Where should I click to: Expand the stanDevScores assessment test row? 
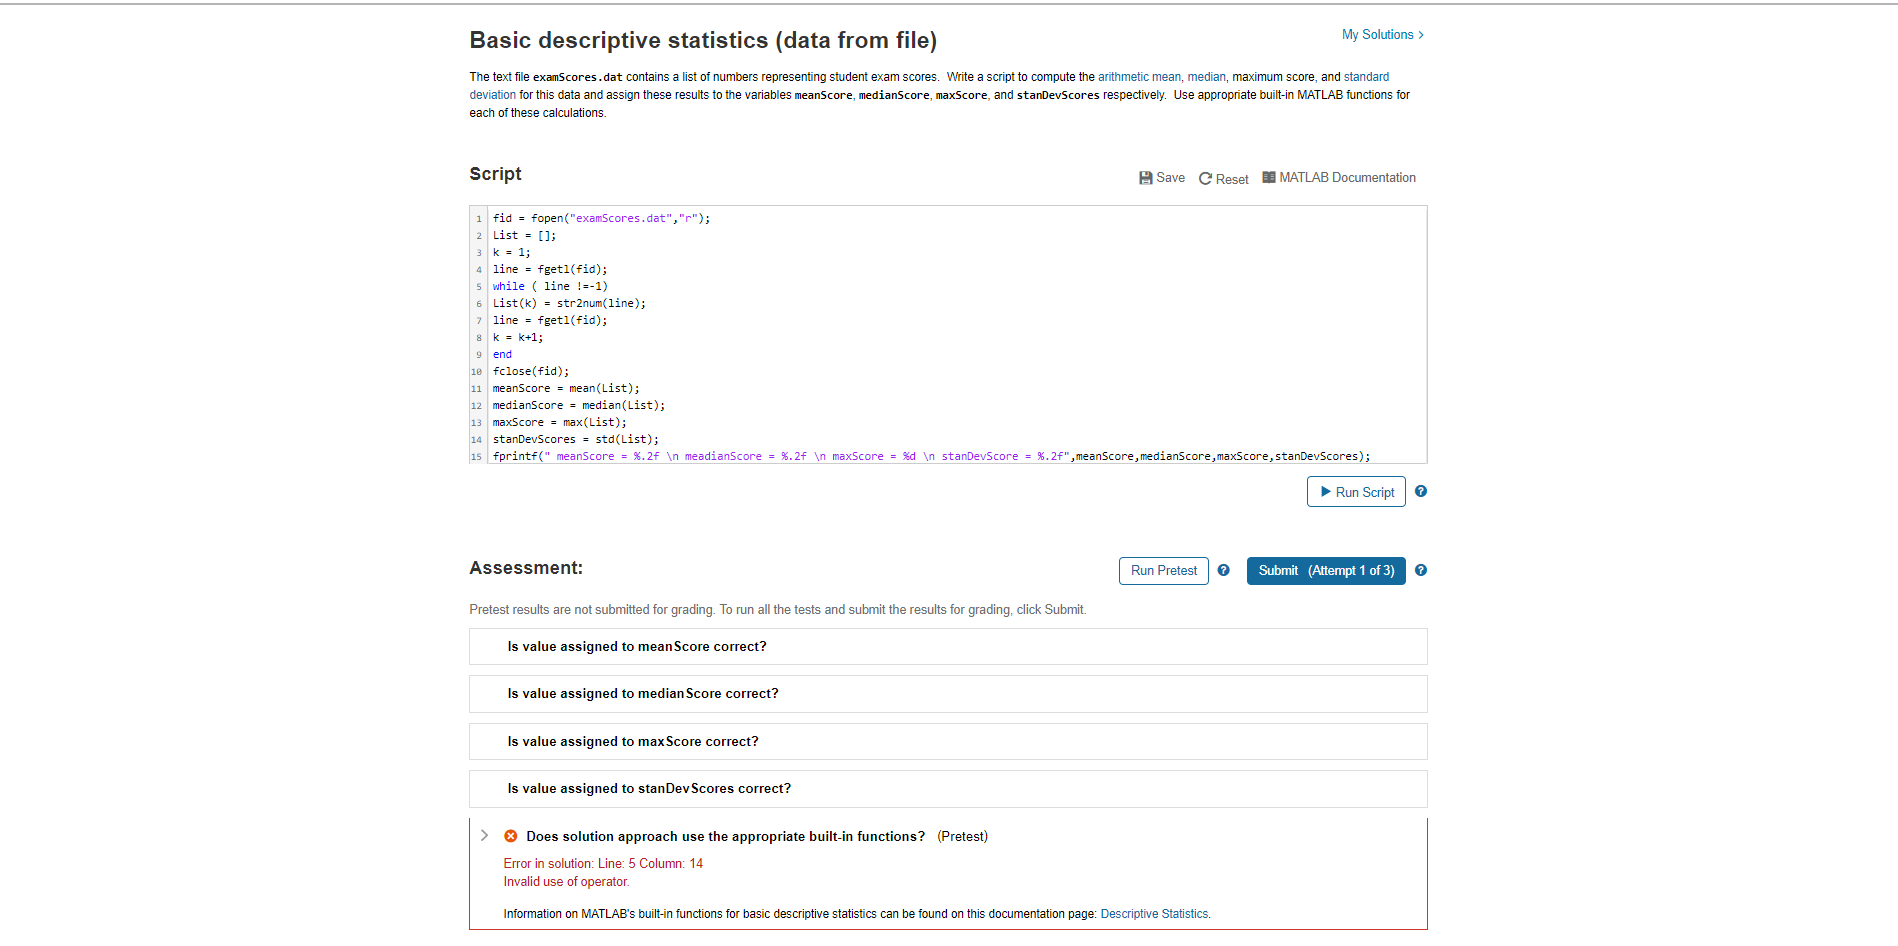pos(648,788)
